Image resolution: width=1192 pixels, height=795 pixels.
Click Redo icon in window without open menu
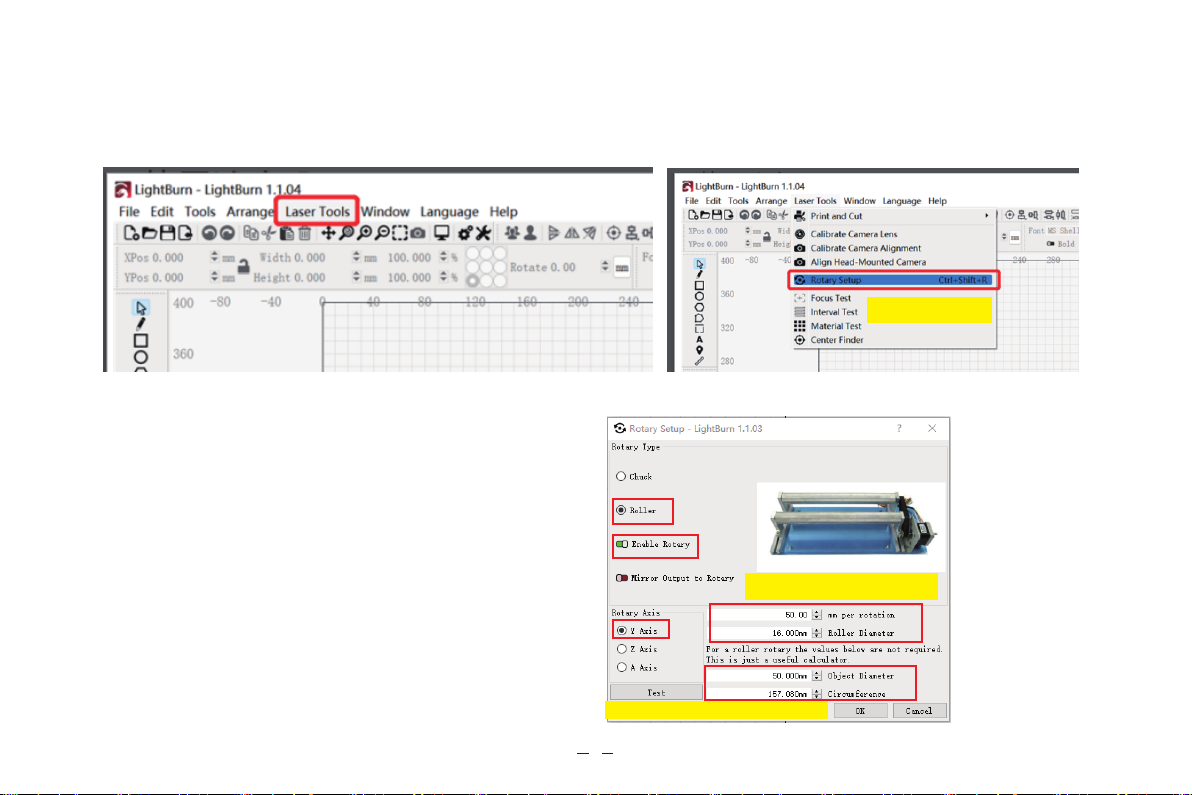[227, 233]
